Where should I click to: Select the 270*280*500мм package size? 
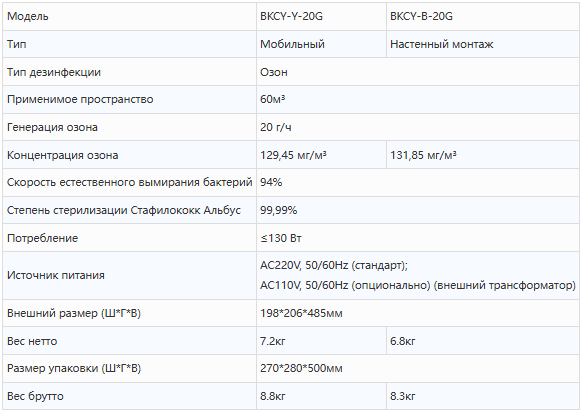pos(301,368)
